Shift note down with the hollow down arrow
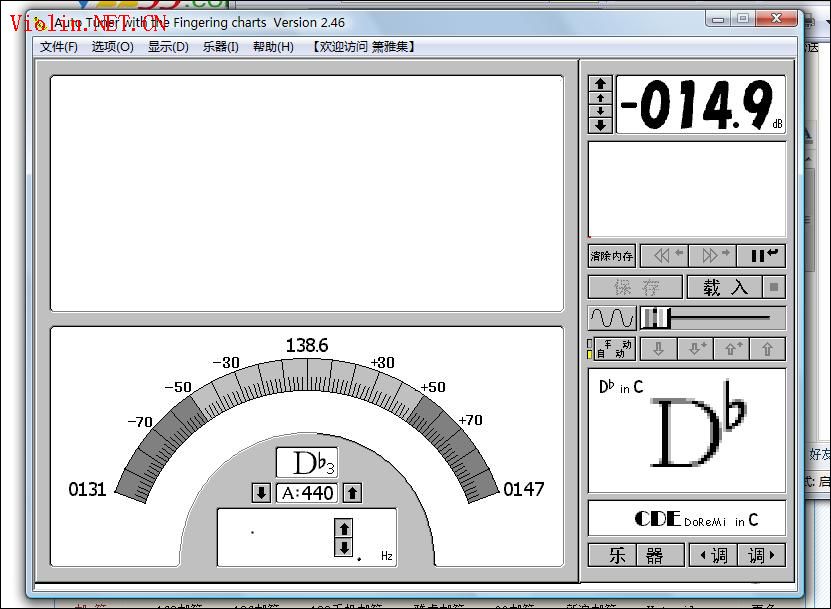The width and height of the screenshot is (831, 609). point(658,349)
